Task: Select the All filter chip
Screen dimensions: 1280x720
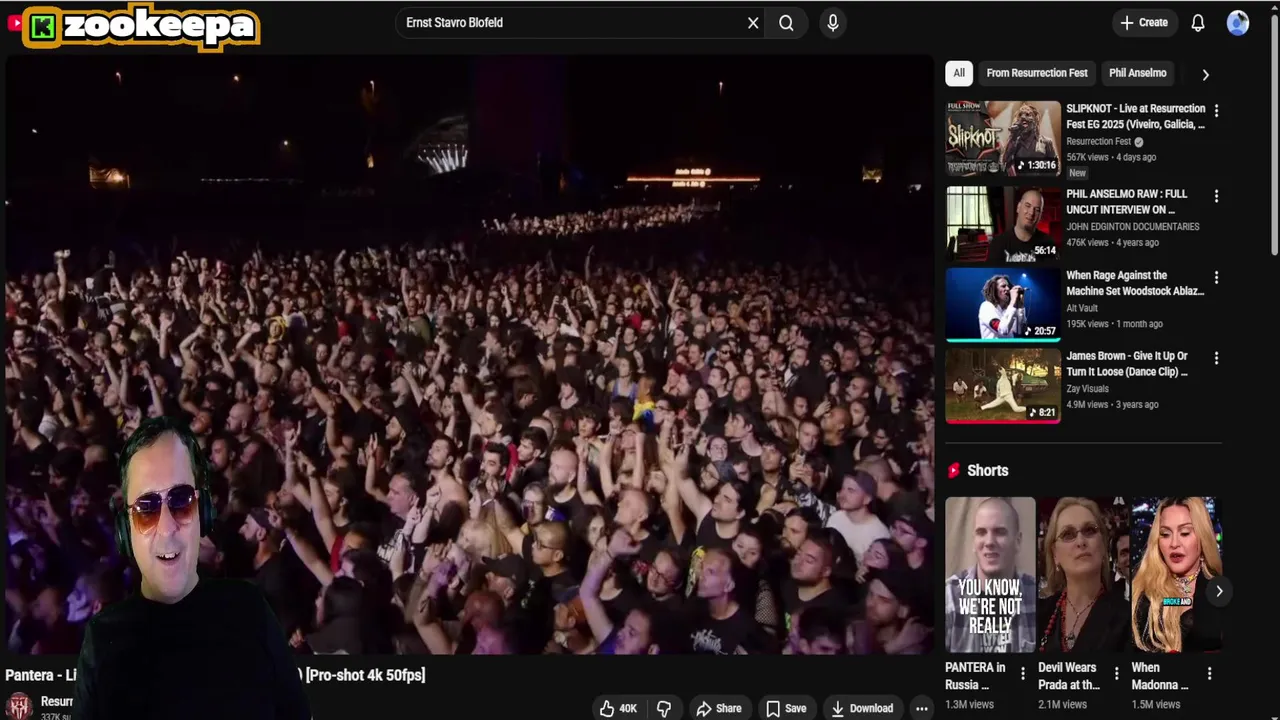Action: pos(958,73)
